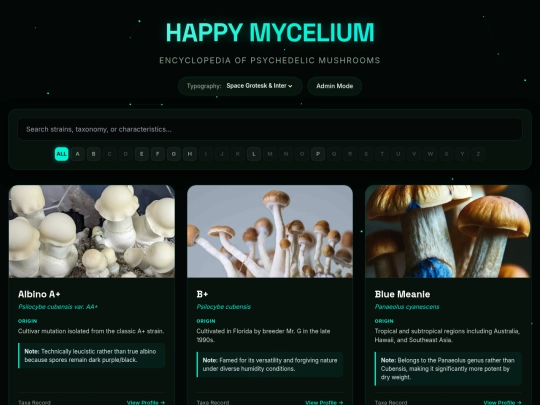
Task: Click Panaeolus cyanescens species name
Action: (407, 307)
